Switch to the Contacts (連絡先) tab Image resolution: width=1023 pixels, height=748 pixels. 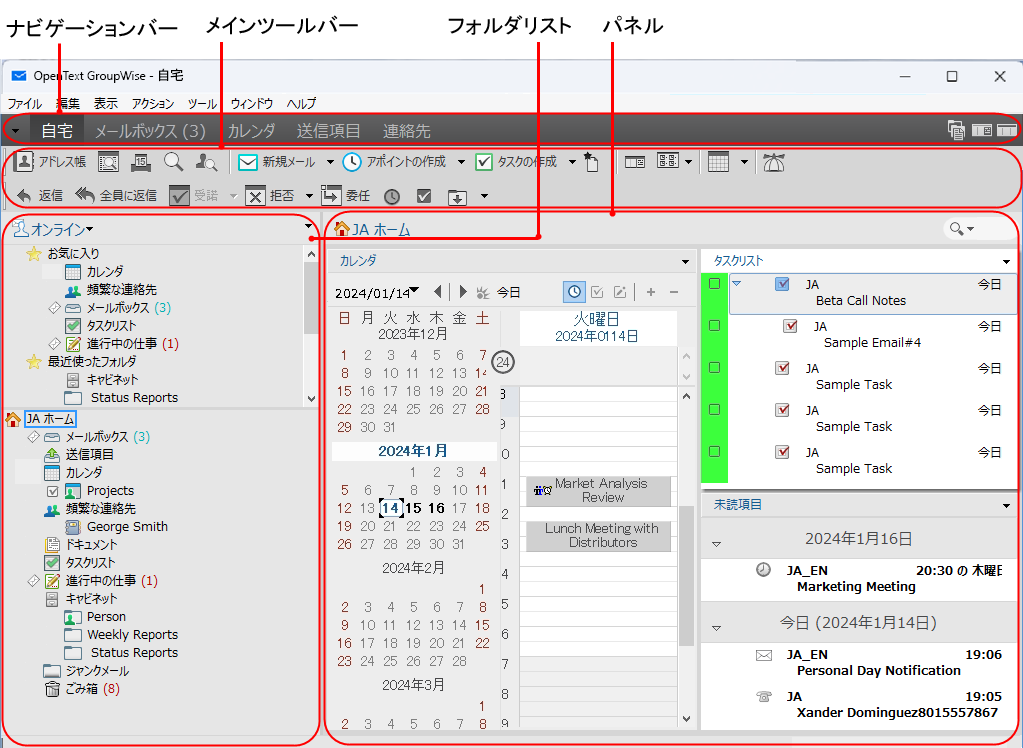406,131
